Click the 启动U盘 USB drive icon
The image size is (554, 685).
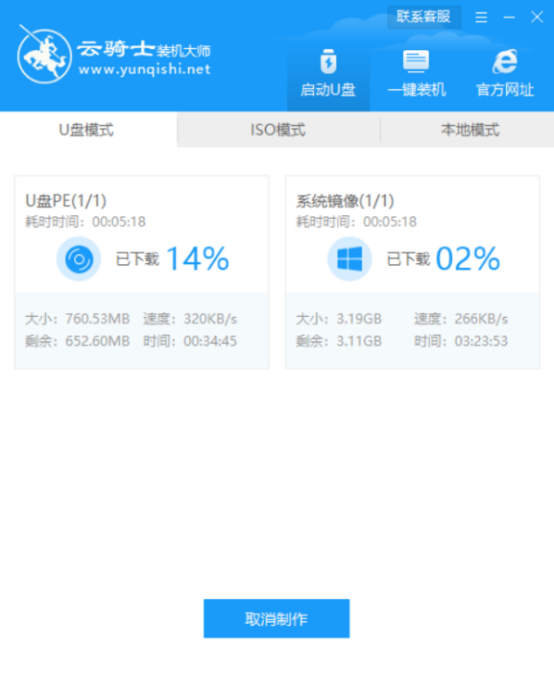pyautogui.click(x=328, y=62)
